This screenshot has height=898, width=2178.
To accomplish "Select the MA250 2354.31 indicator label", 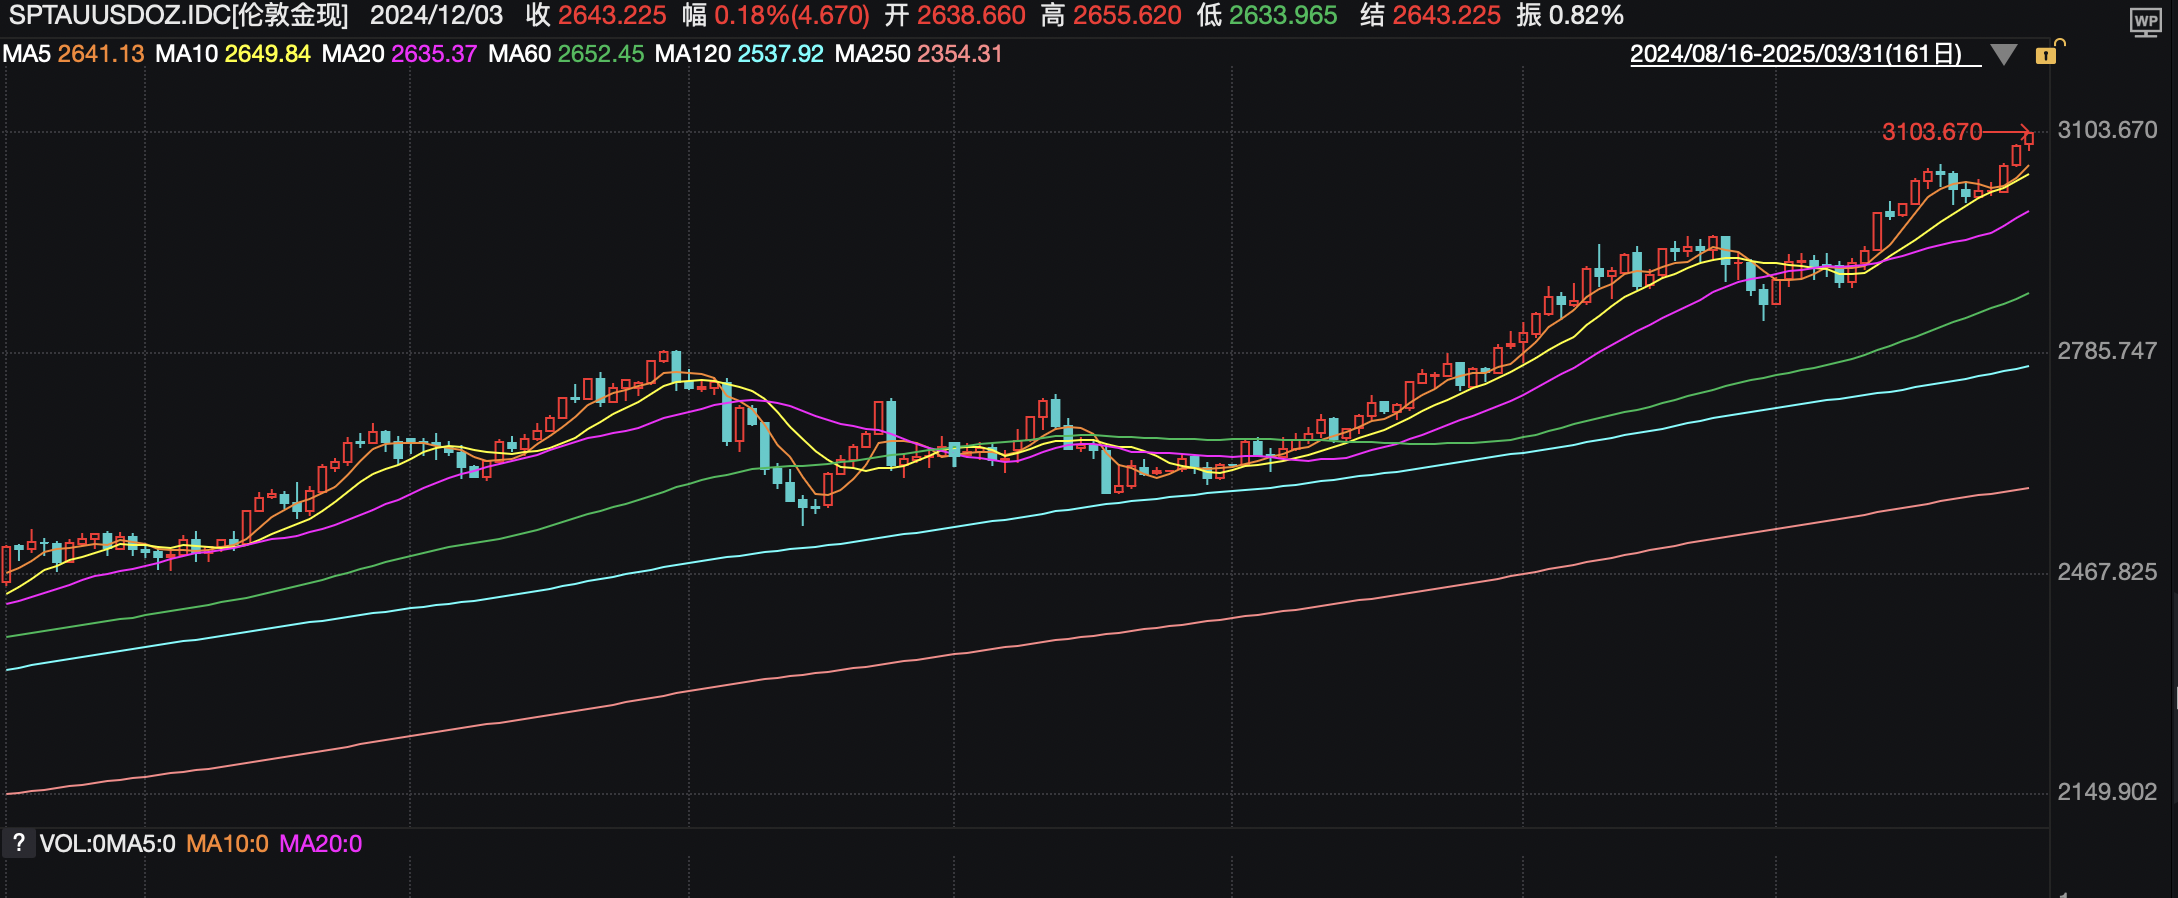I will [x=918, y=54].
